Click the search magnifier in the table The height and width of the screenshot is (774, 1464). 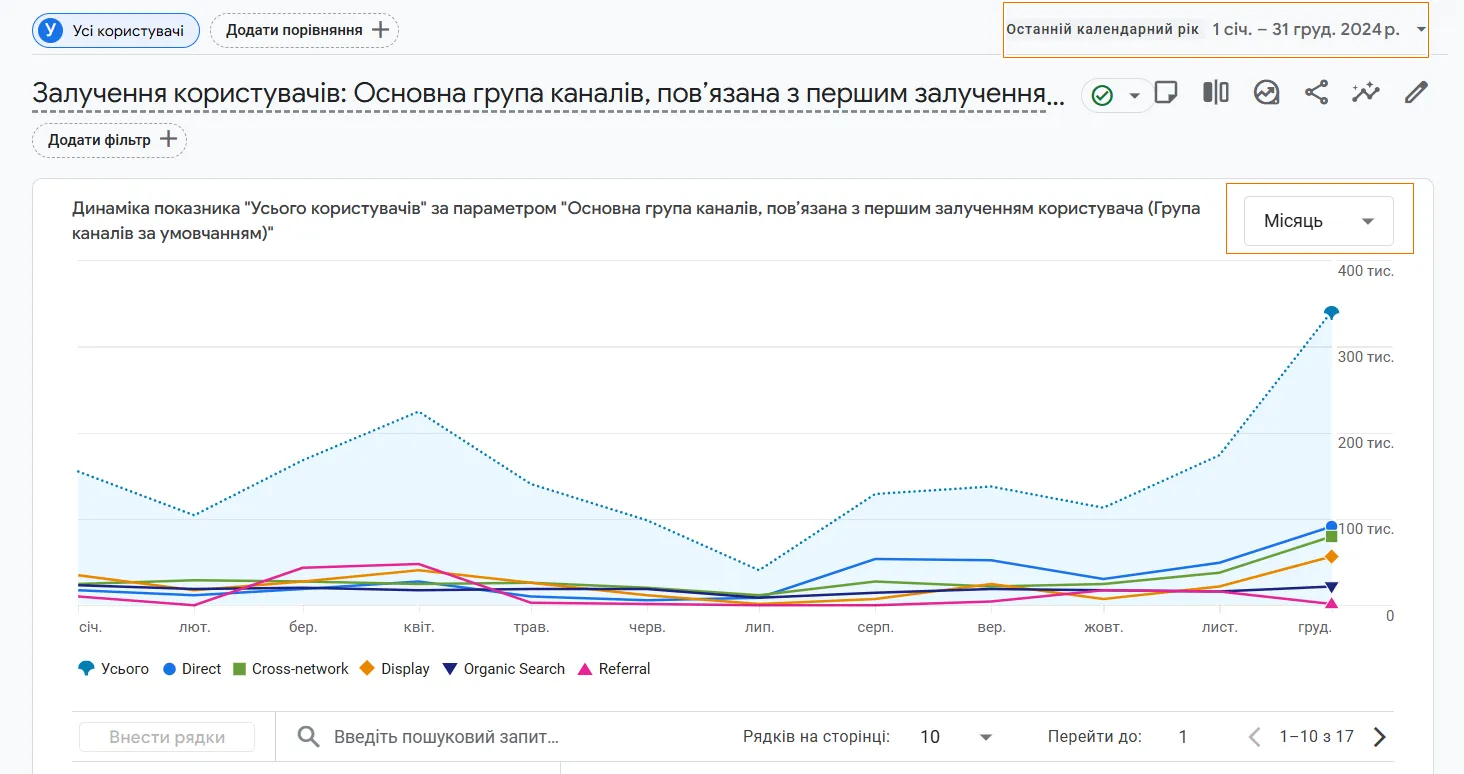pos(310,736)
